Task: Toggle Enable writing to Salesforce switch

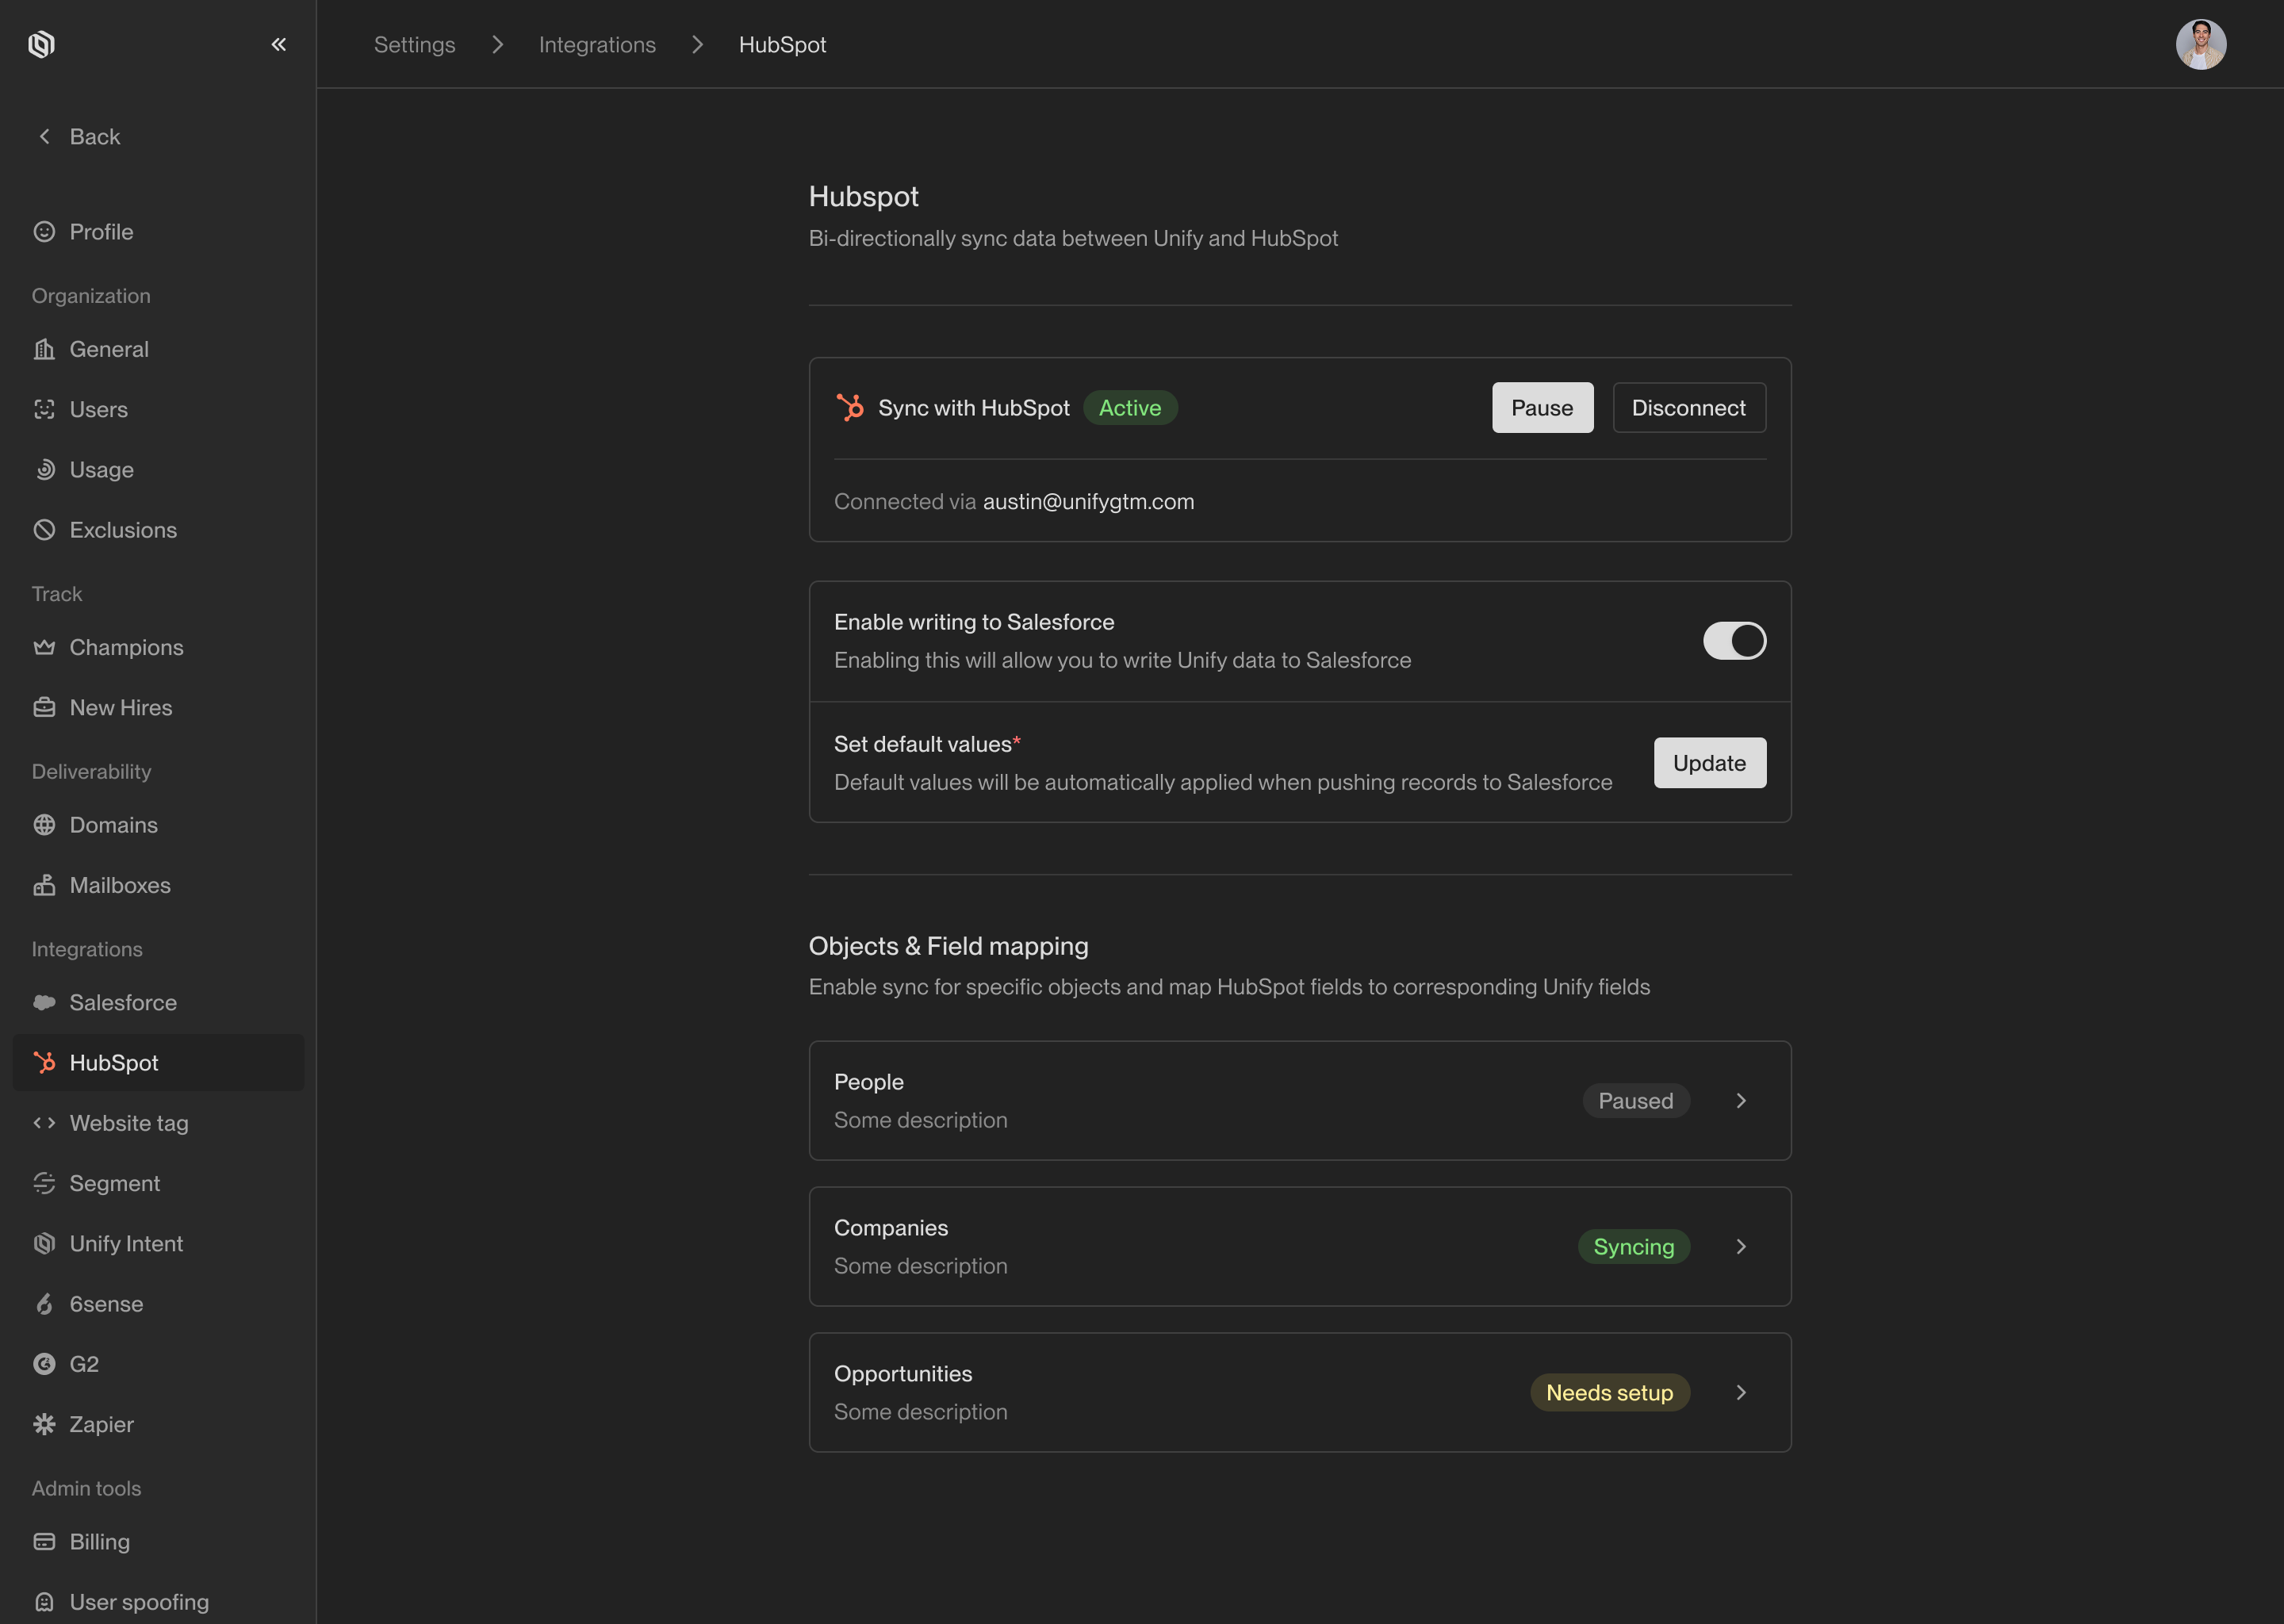Action: tap(1734, 641)
